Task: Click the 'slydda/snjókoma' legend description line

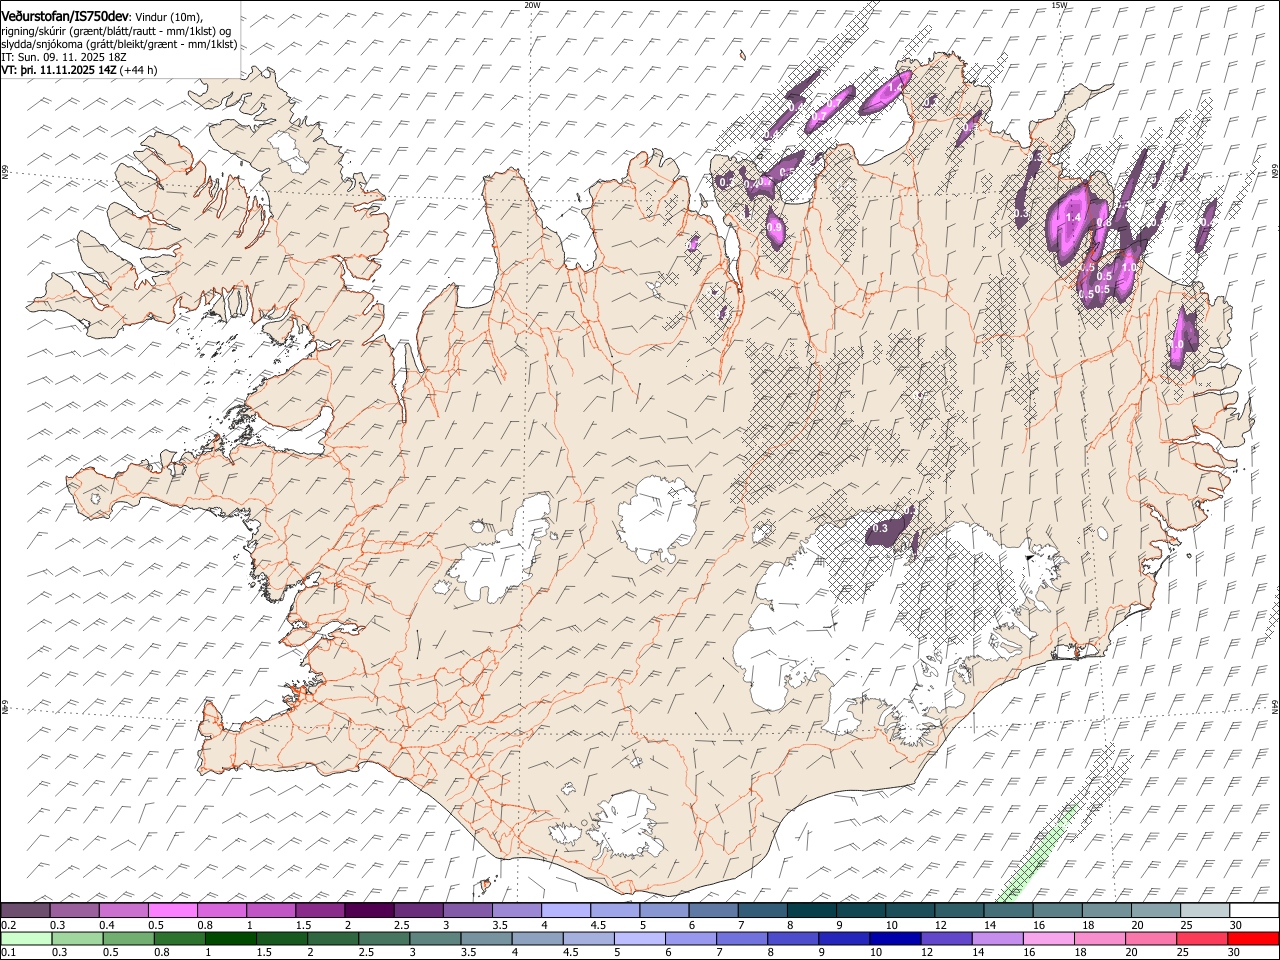Action: (x=119, y=44)
